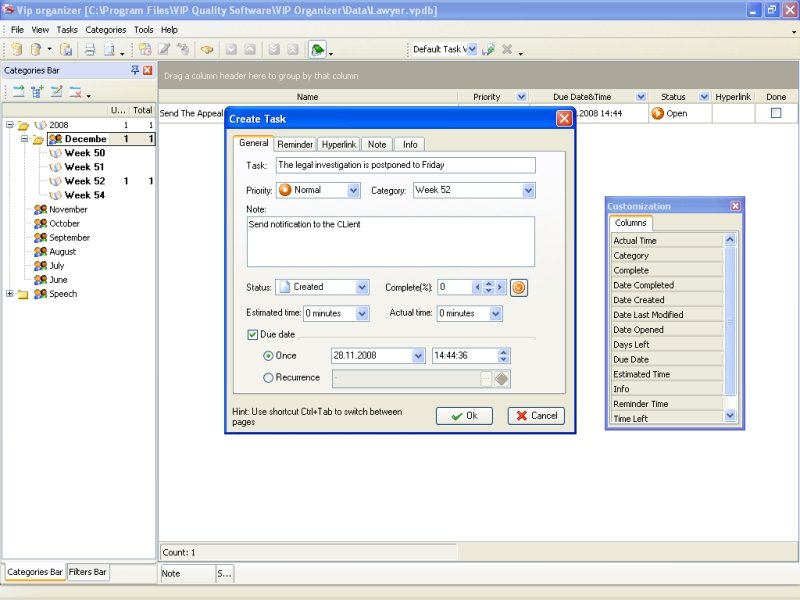Click the first icon in the Categories Bar toolbar
The image size is (800, 600).
coord(17,92)
